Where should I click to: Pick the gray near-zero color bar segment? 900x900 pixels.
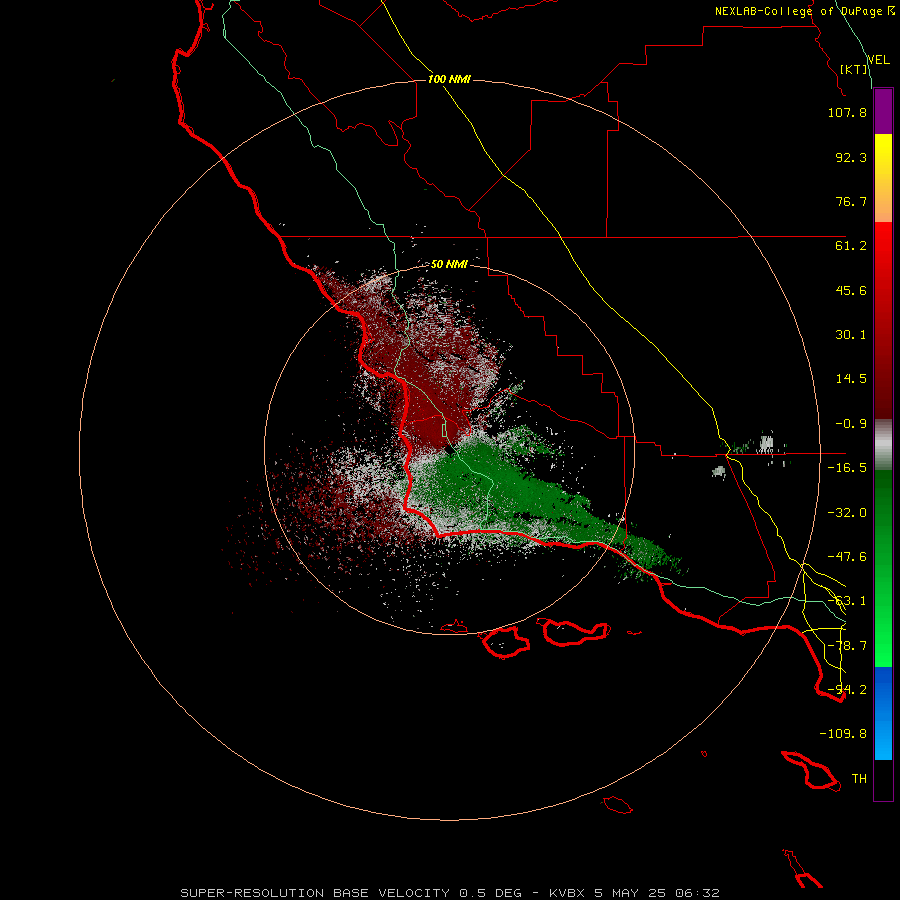[883, 445]
